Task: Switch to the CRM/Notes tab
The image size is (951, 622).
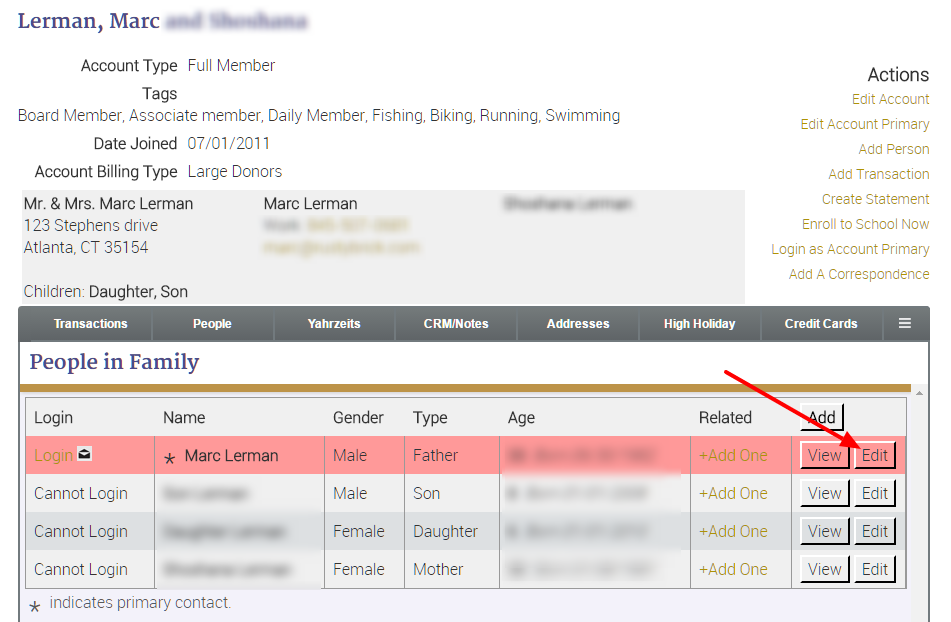Action: [455, 323]
